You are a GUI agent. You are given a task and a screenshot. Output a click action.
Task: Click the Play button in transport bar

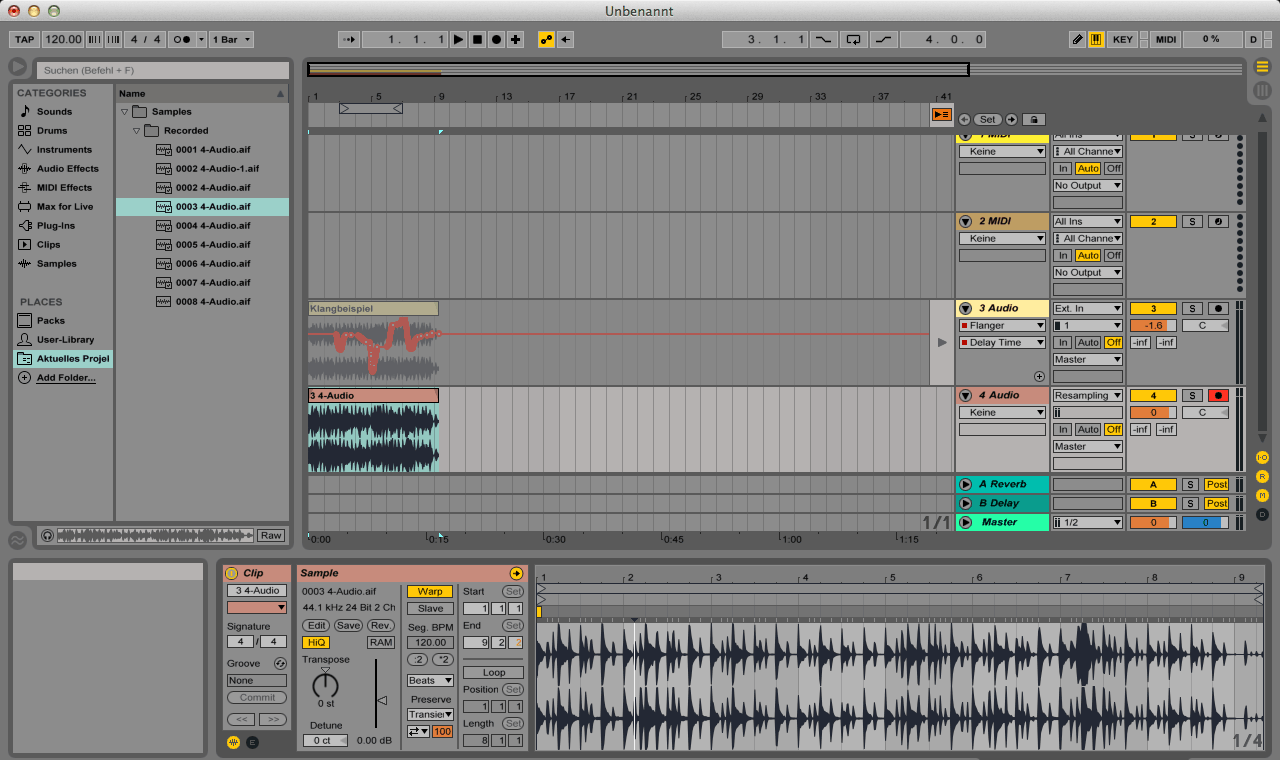point(458,40)
